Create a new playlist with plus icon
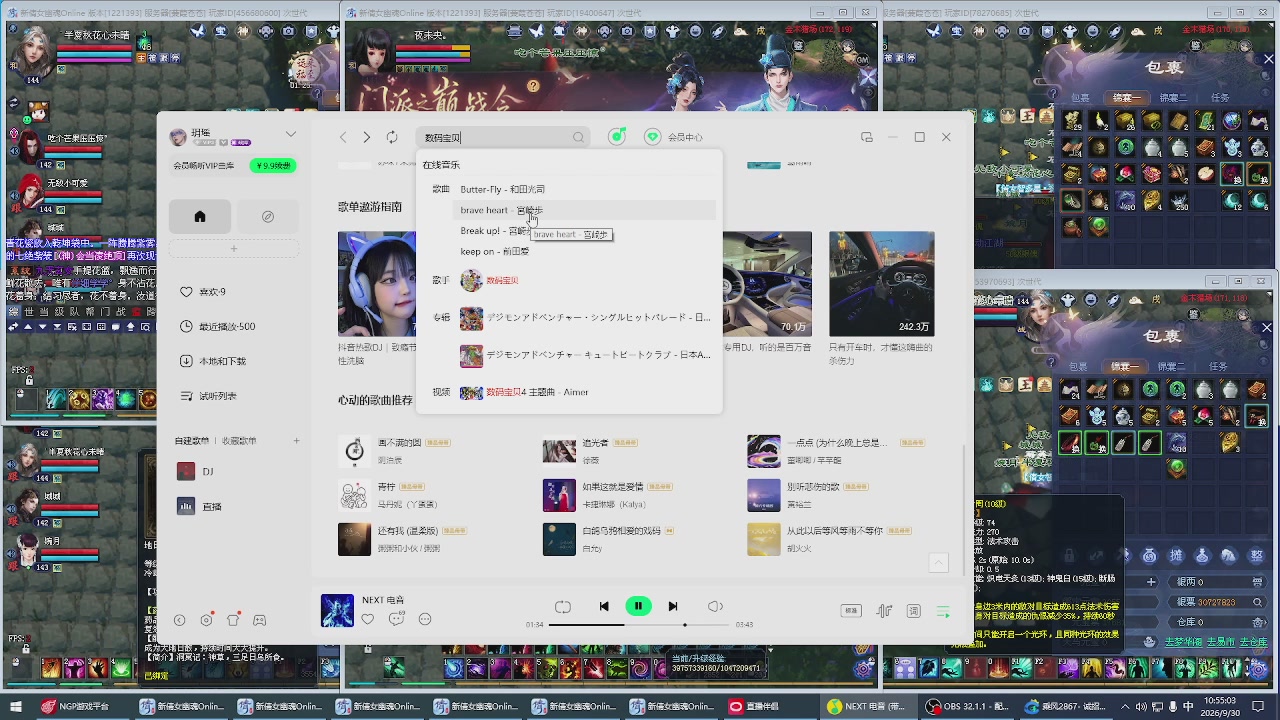This screenshot has height=720, width=1280. 296,441
